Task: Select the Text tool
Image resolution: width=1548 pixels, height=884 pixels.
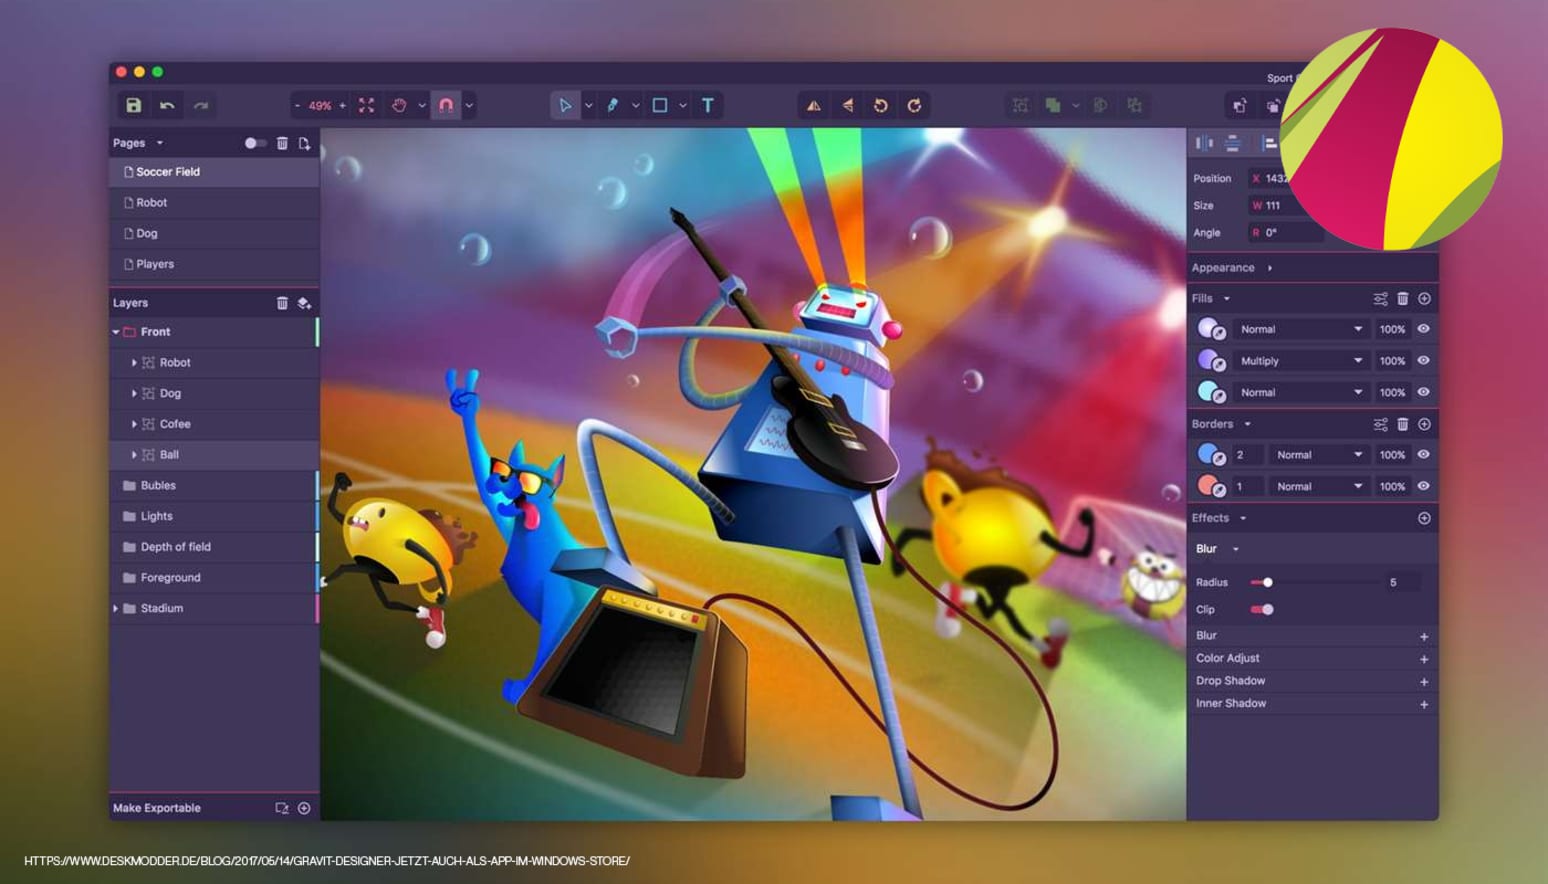Action: tap(707, 104)
